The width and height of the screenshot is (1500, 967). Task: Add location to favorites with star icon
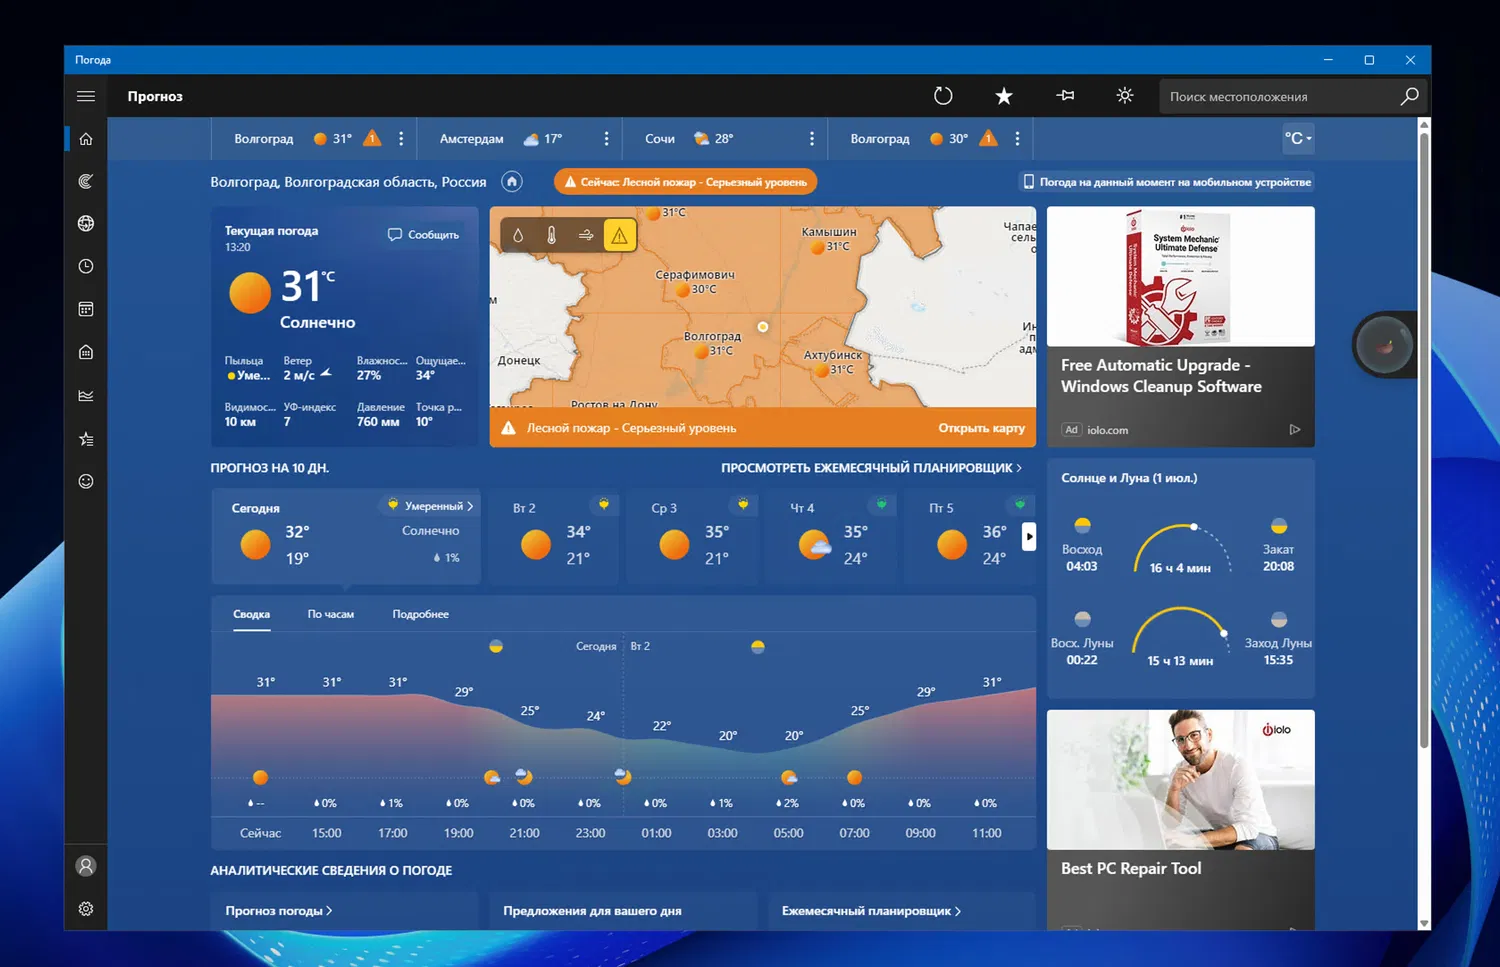(1004, 96)
